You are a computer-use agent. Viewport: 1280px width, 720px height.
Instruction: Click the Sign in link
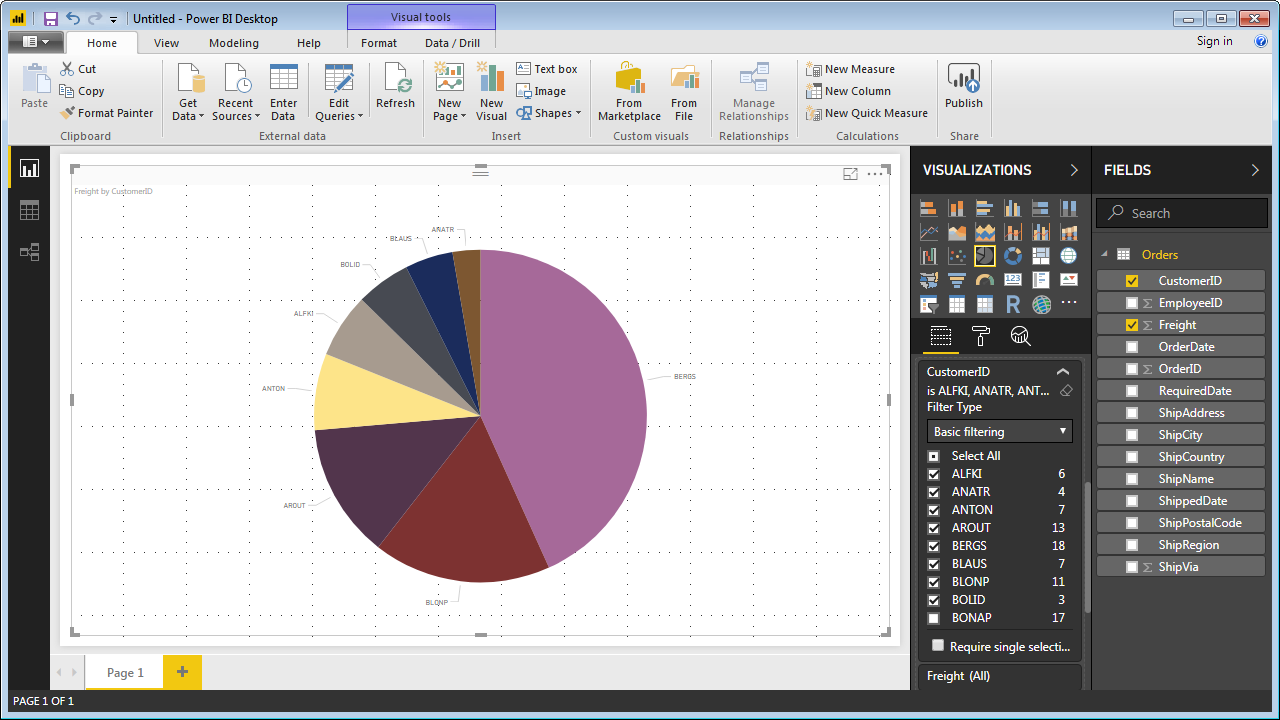1214,41
